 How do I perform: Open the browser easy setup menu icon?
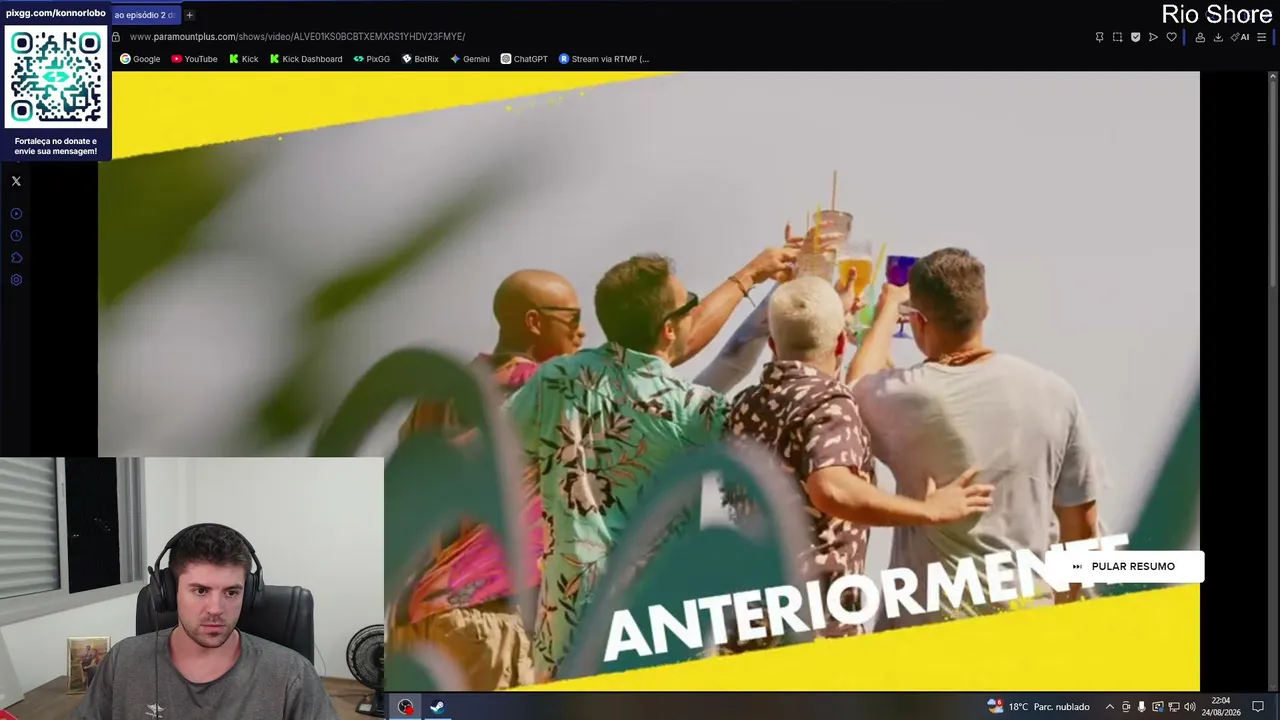[1262, 37]
